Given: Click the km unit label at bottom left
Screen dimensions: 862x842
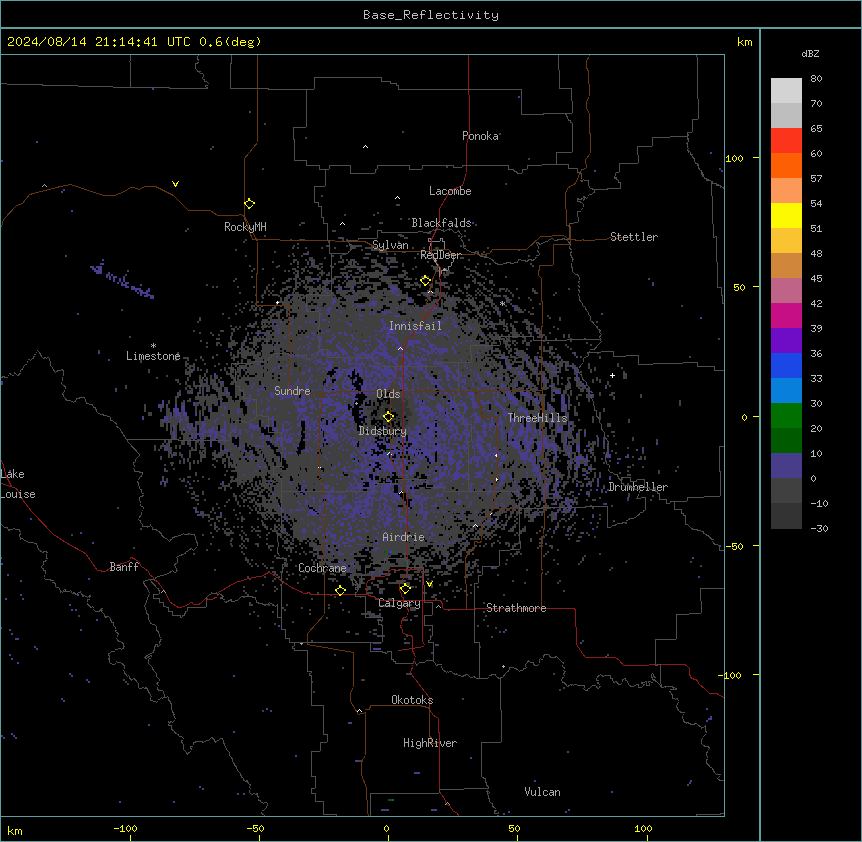Looking at the screenshot, I should pyautogui.click(x=15, y=830).
